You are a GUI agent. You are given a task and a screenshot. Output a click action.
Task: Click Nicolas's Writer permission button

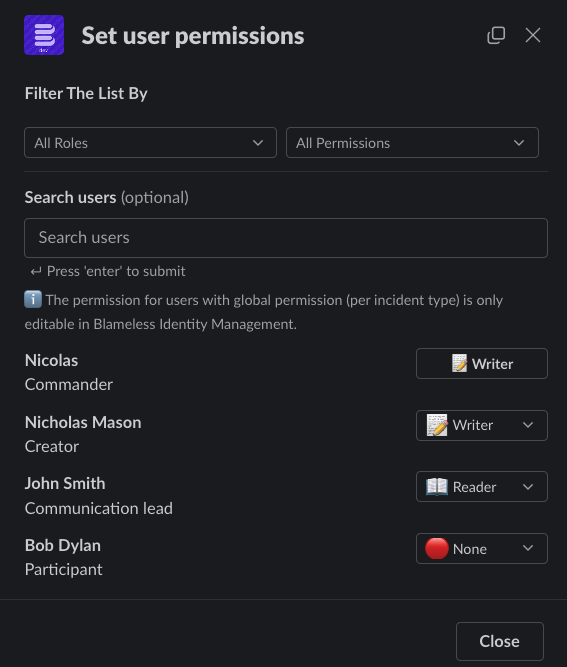click(x=482, y=363)
